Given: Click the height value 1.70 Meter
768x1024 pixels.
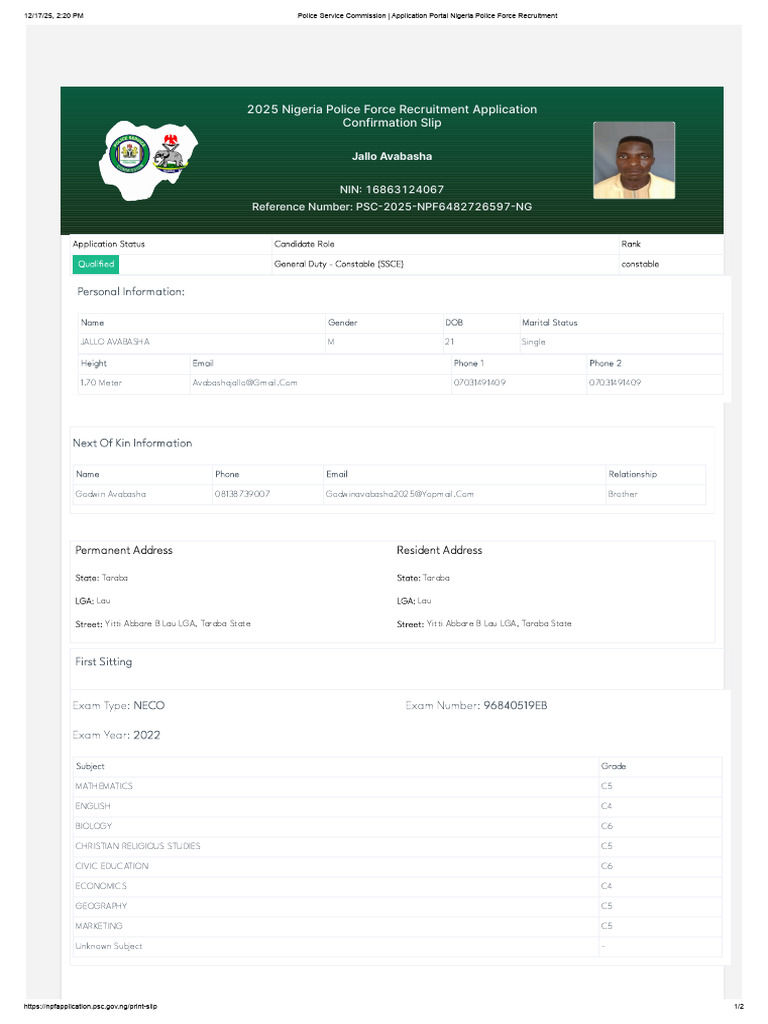Looking at the screenshot, I should tap(101, 383).
